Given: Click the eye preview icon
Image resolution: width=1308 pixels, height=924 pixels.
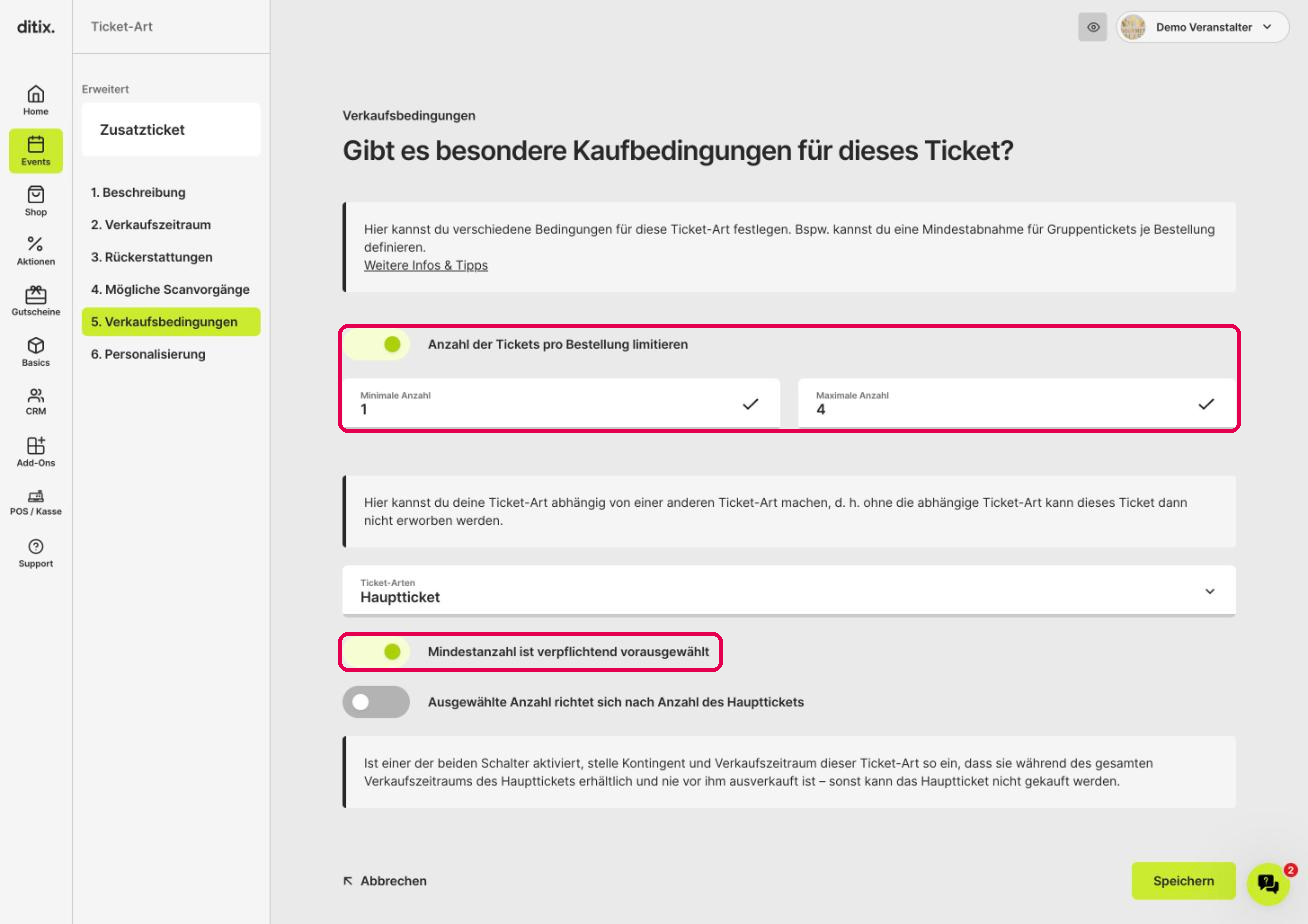Looking at the screenshot, I should point(1093,27).
